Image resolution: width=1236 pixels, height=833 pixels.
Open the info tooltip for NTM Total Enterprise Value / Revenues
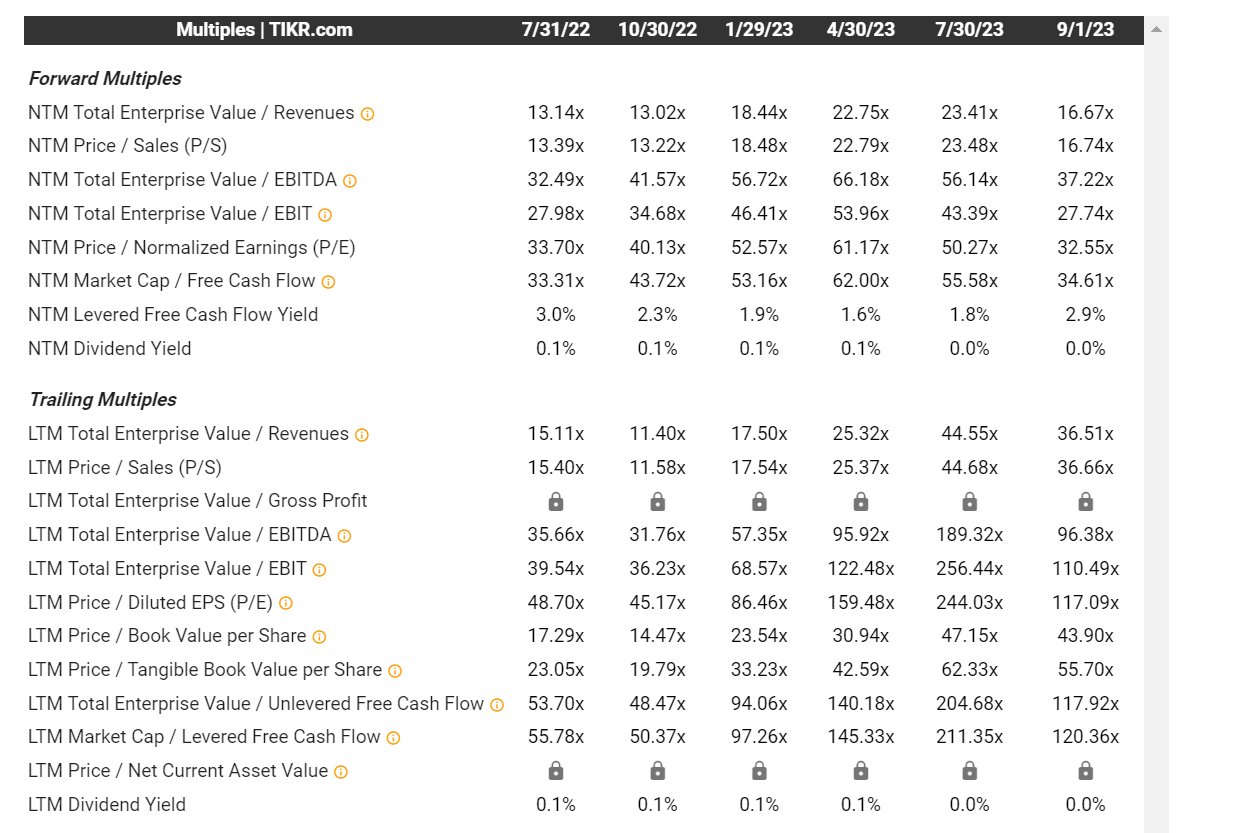(366, 113)
